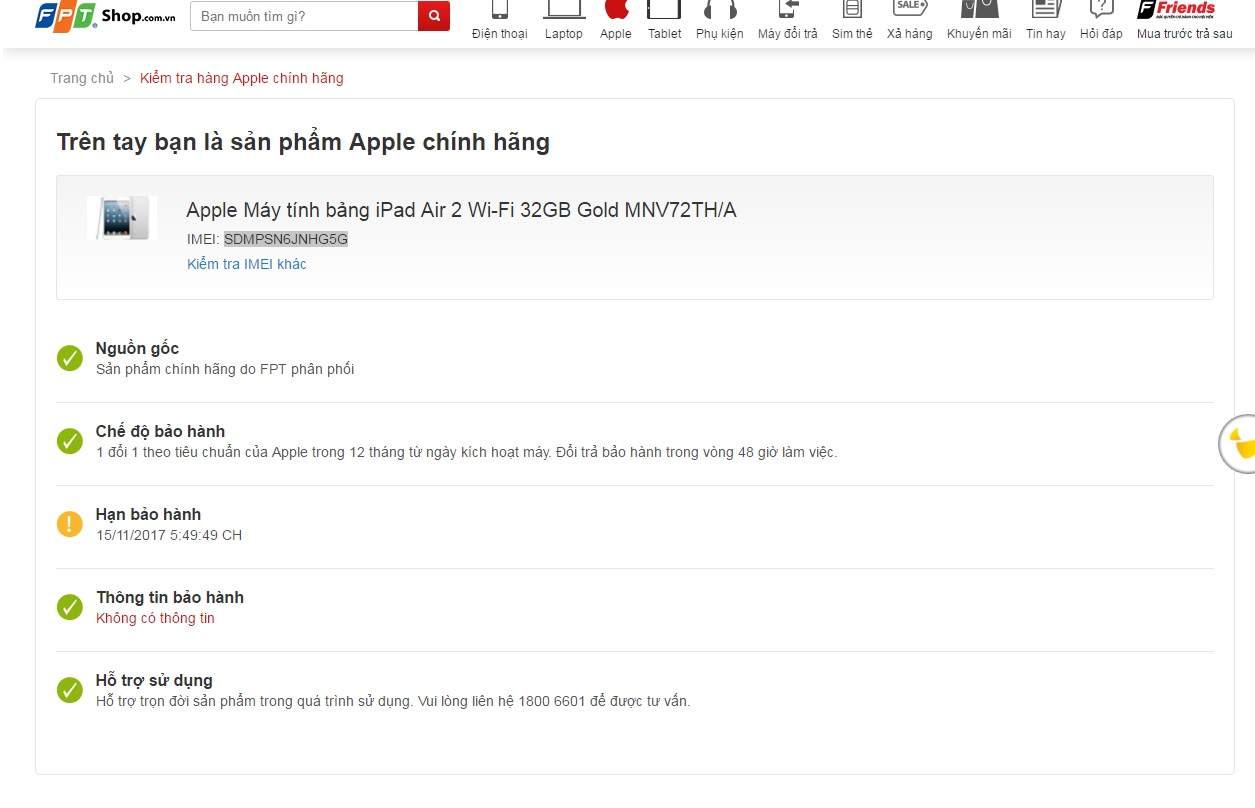Click the Chế độ bảo hành heading
1255x808 pixels.
(160, 431)
